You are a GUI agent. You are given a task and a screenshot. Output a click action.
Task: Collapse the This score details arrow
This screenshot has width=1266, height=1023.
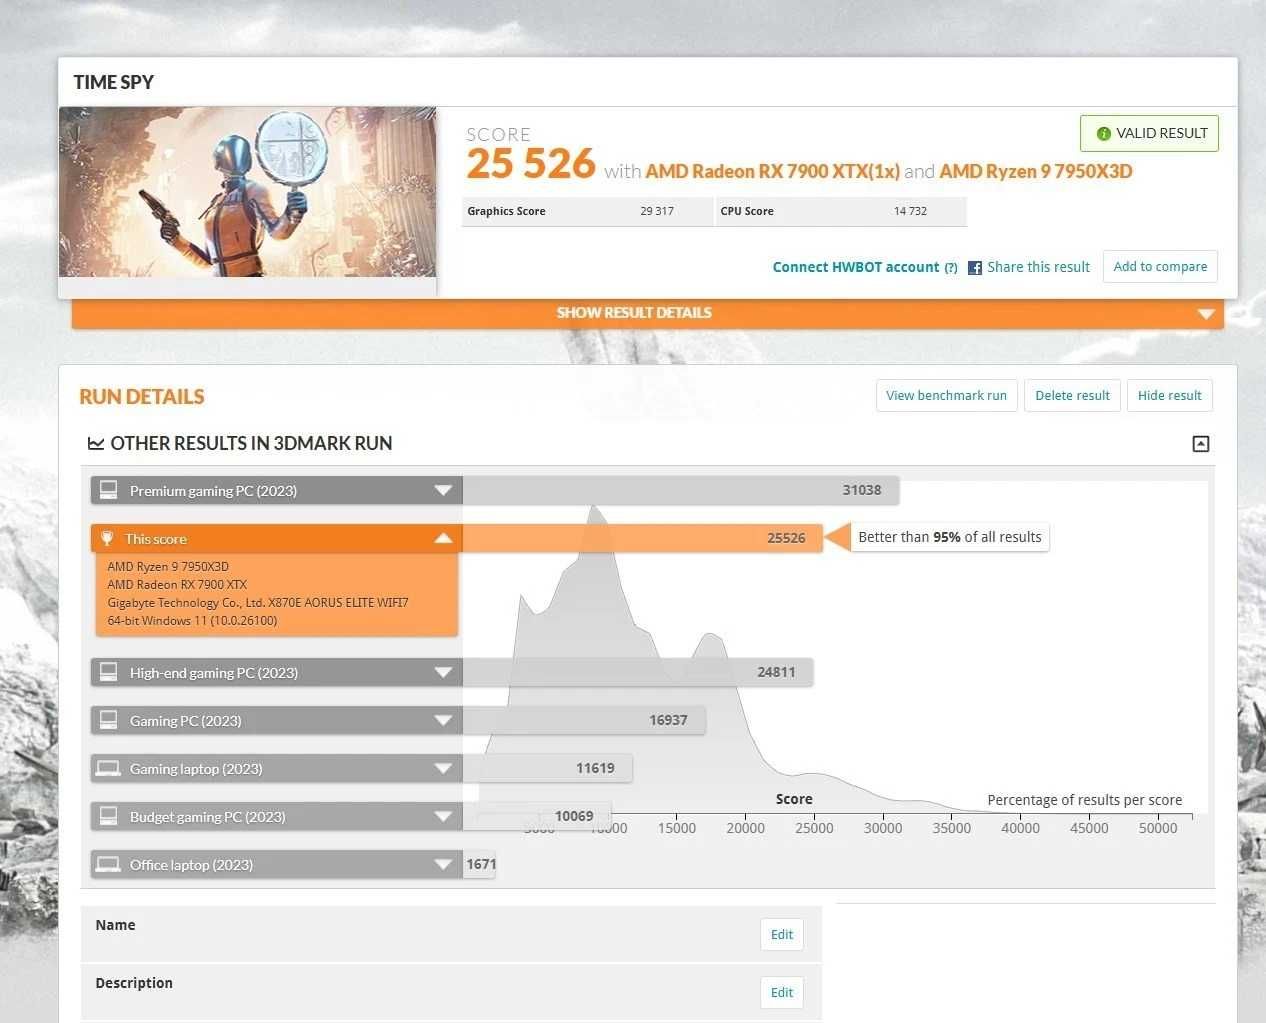pyautogui.click(x=443, y=539)
